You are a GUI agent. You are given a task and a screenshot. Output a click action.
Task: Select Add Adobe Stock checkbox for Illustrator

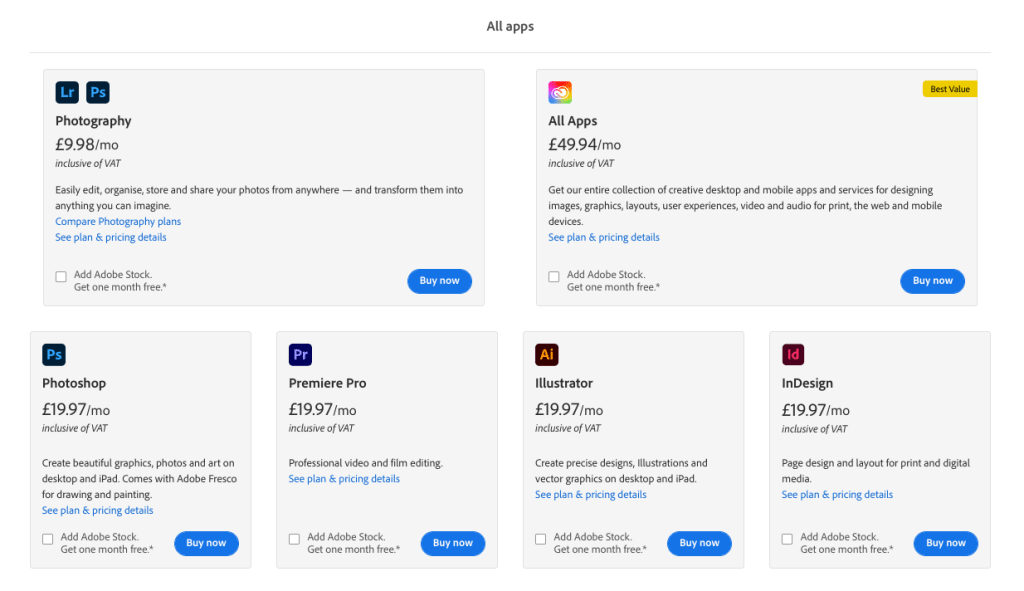click(x=541, y=539)
